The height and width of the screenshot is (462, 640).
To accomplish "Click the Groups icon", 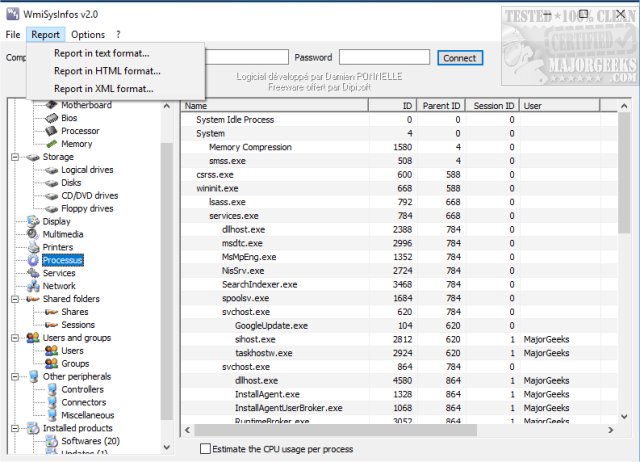I will pyautogui.click(x=51, y=364).
